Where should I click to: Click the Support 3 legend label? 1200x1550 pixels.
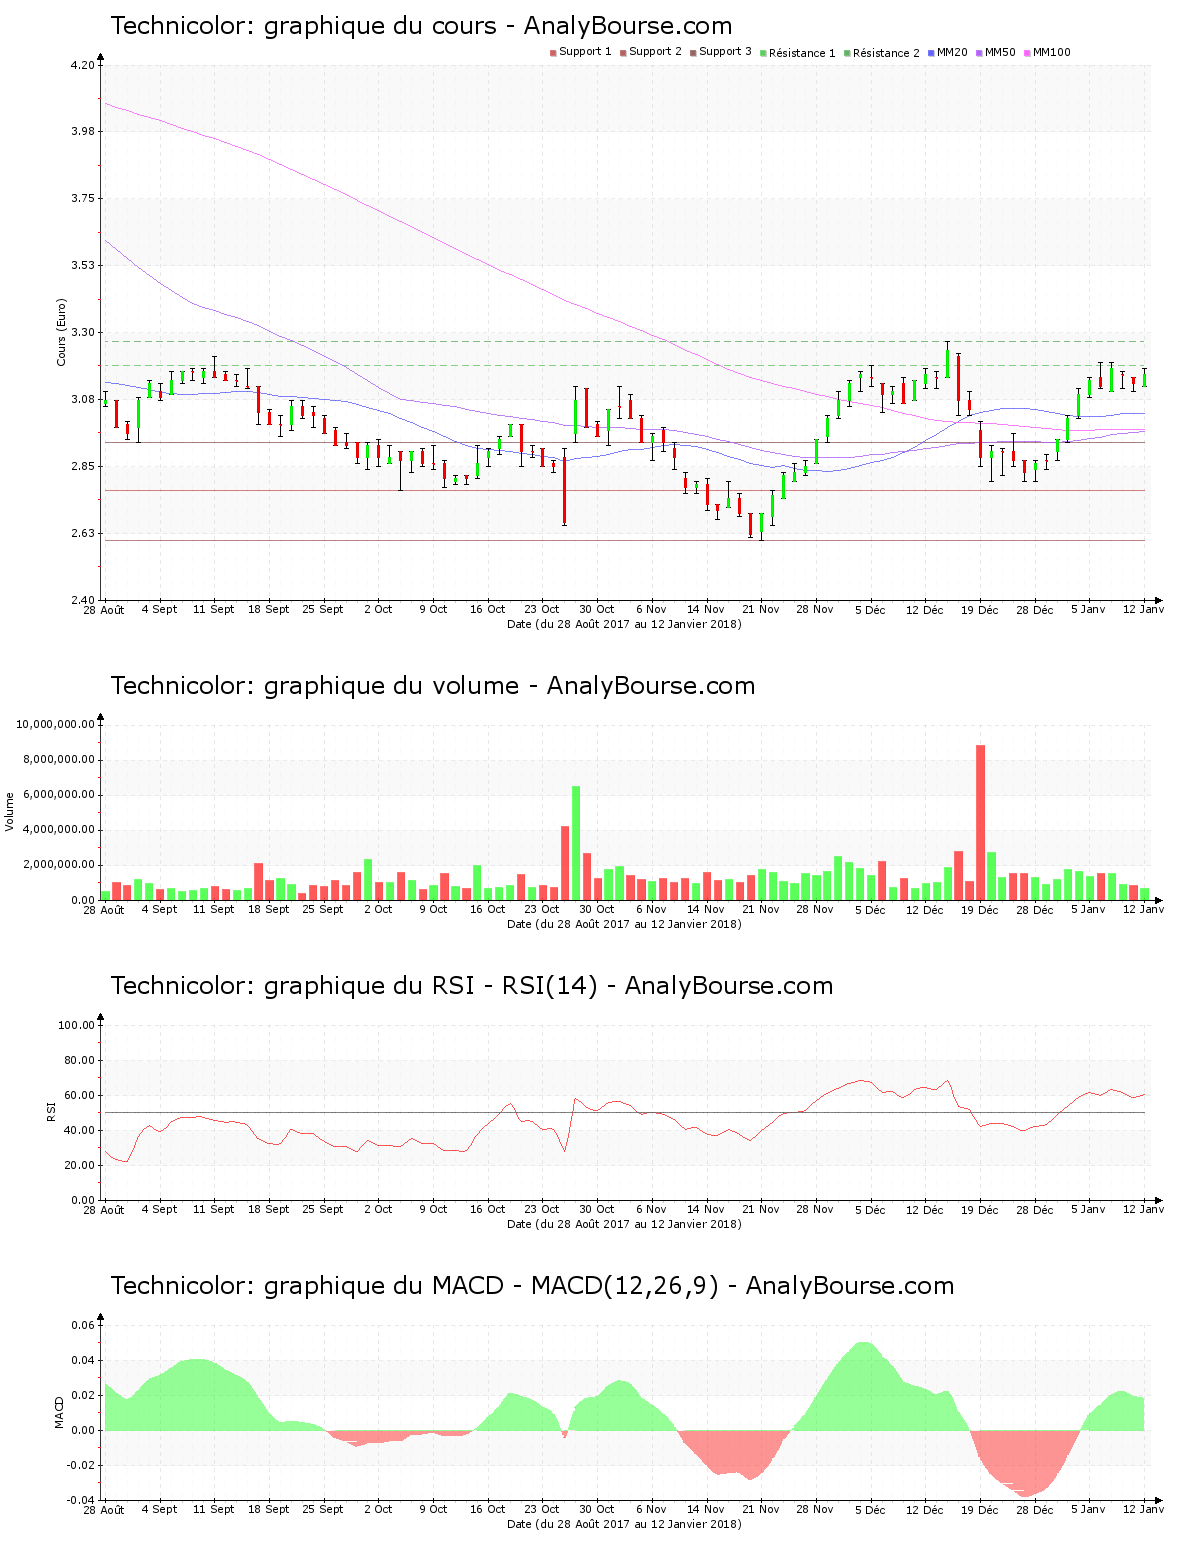pyautogui.click(x=725, y=52)
